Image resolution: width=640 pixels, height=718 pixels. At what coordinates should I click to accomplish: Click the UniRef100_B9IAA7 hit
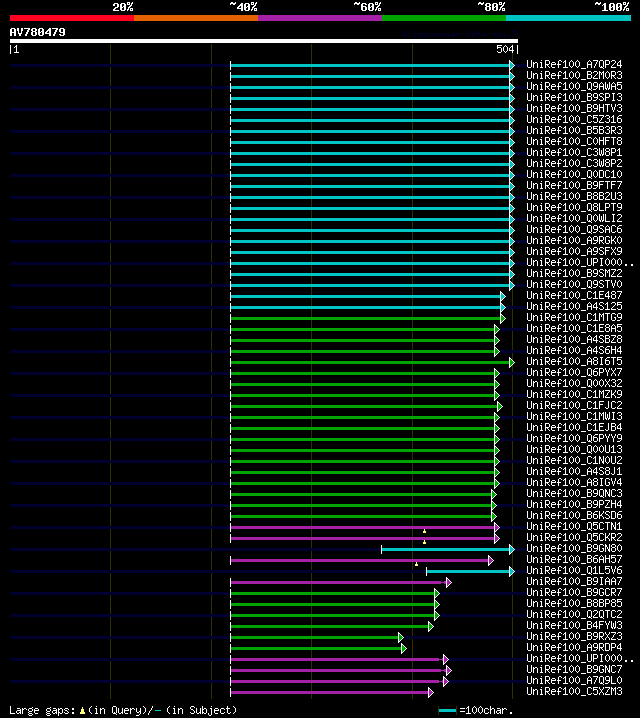click(x=574, y=581)
